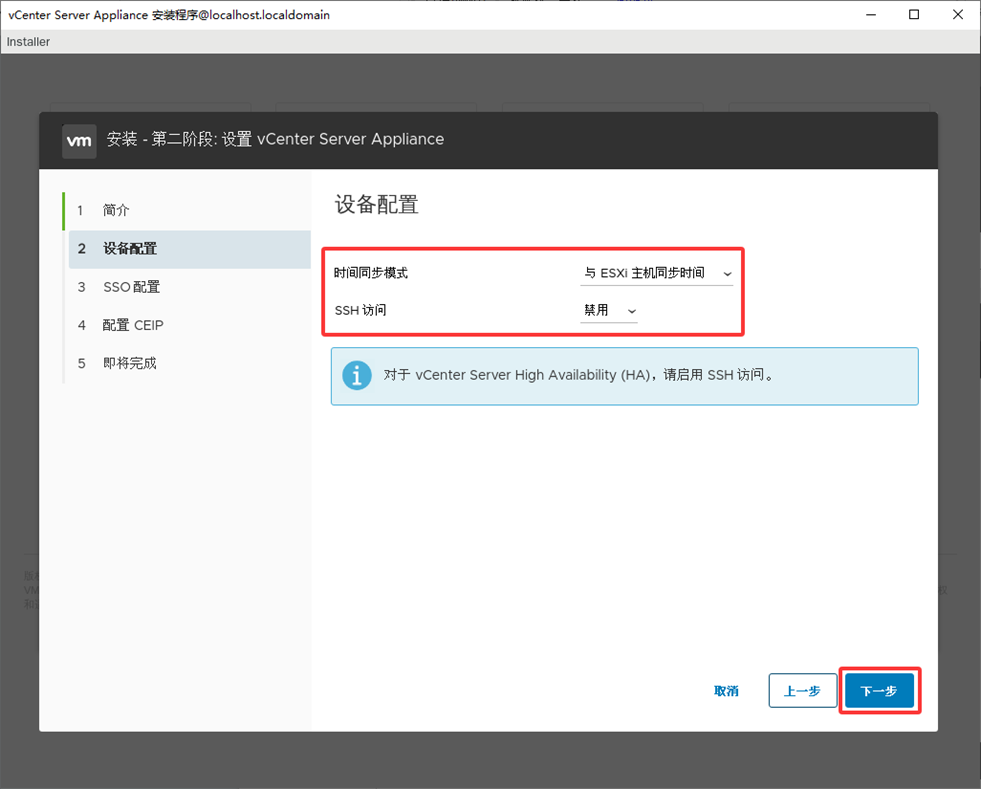Open step 5 即将完成

click(x=130, y=363)
